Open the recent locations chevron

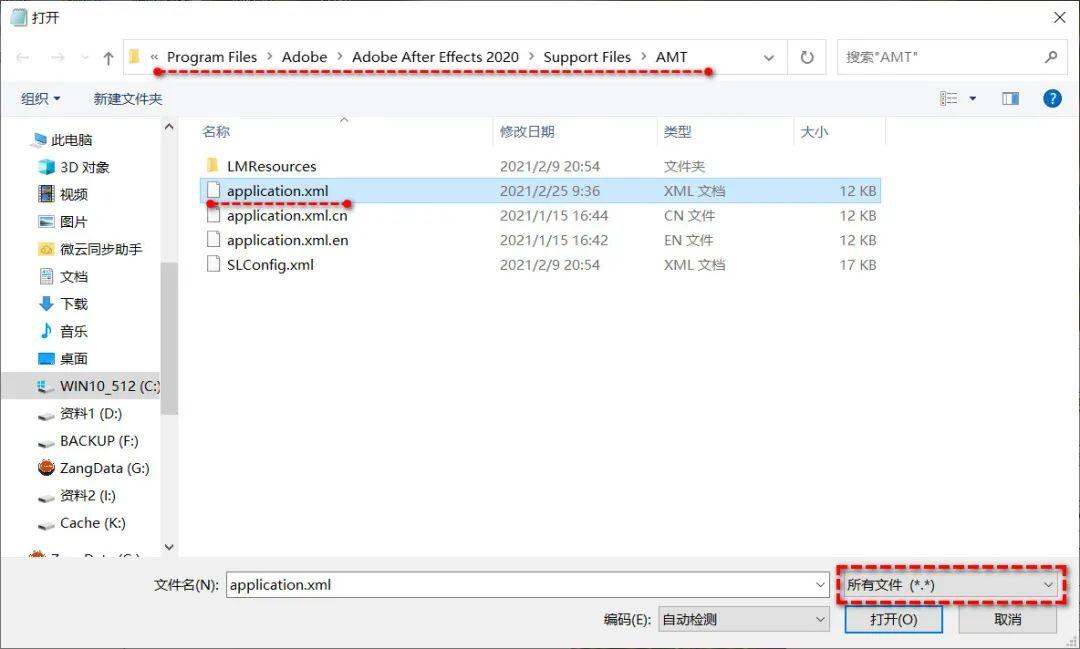(85, 58)
